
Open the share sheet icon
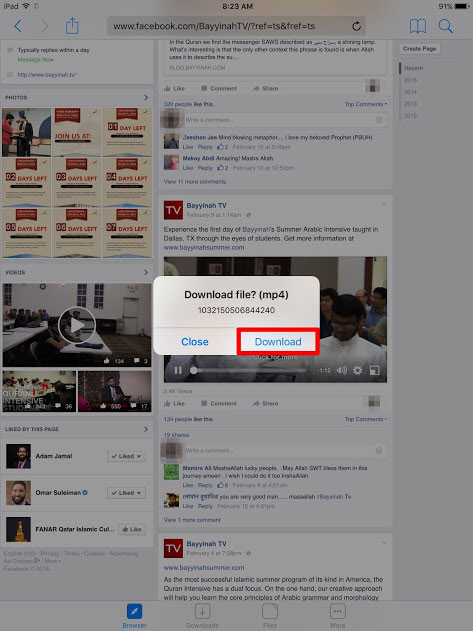tap(72, 26)
